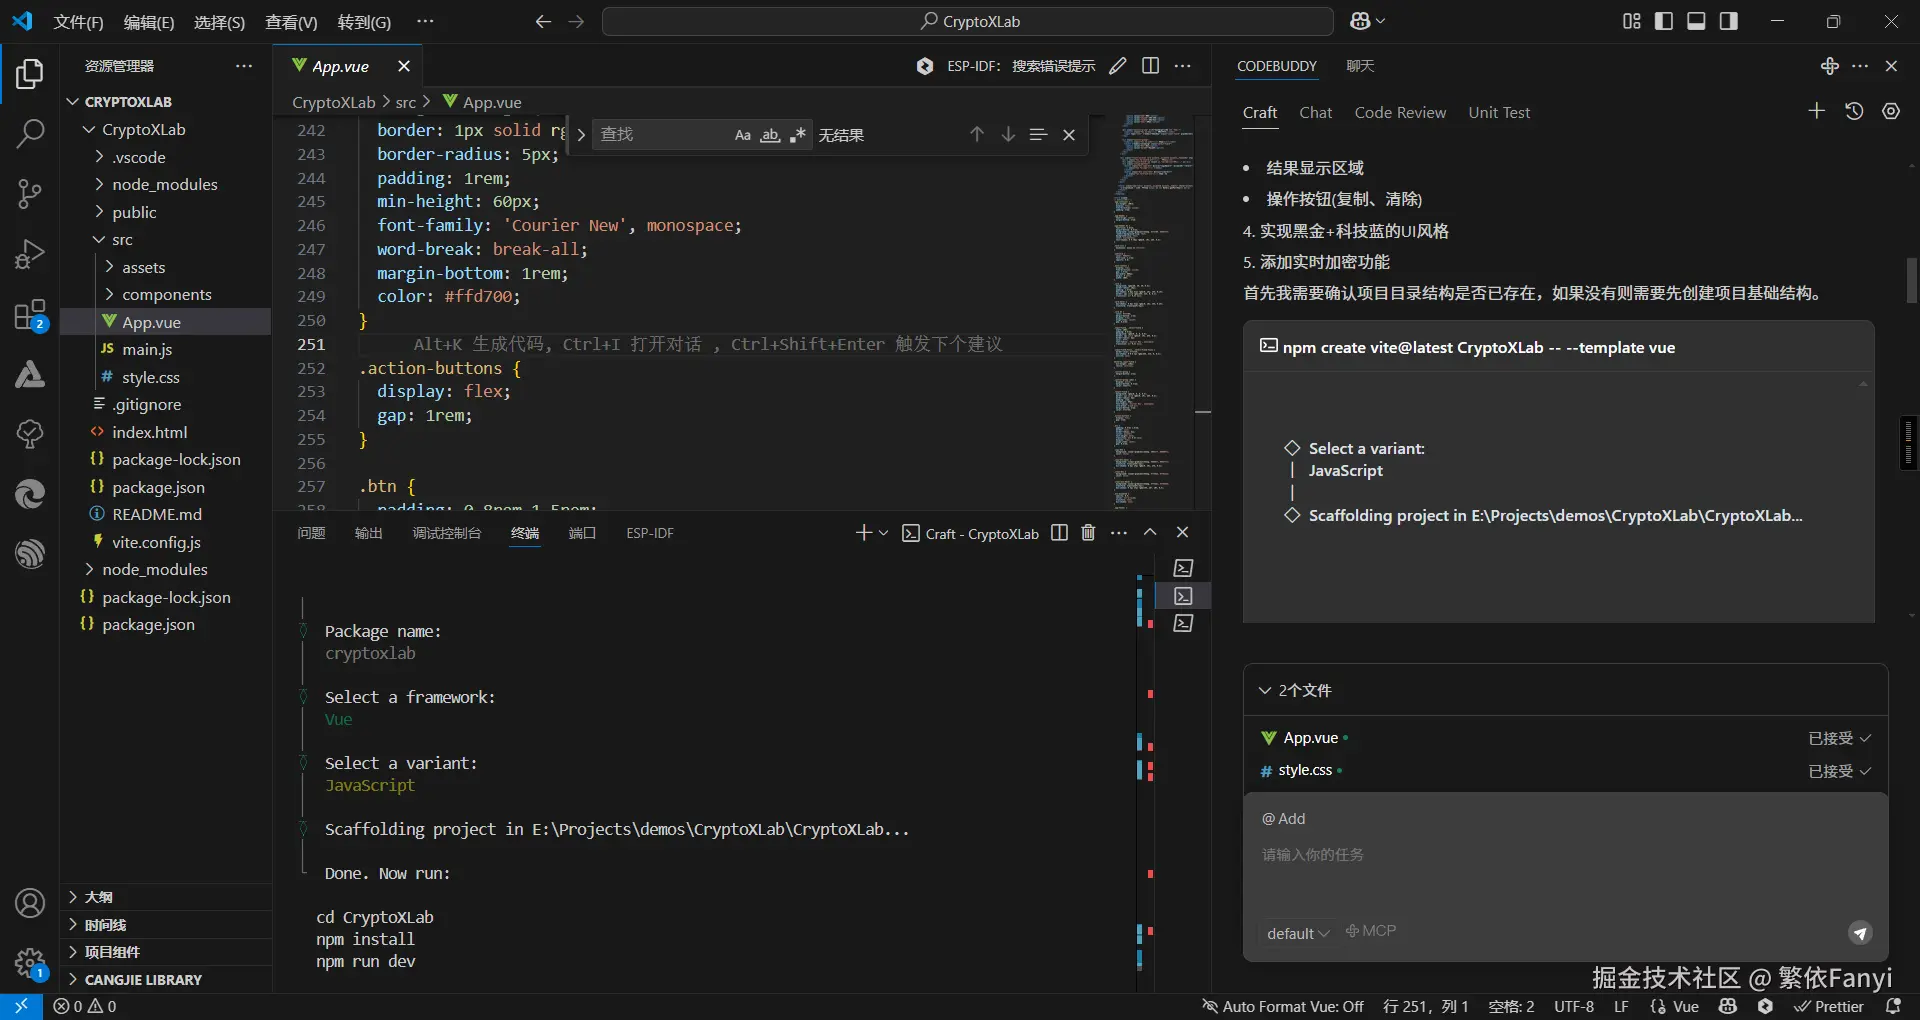Toggle Match Case in find widget
The width and height of the screenshot is (1920, 1020).
click(x=742, y=135)
